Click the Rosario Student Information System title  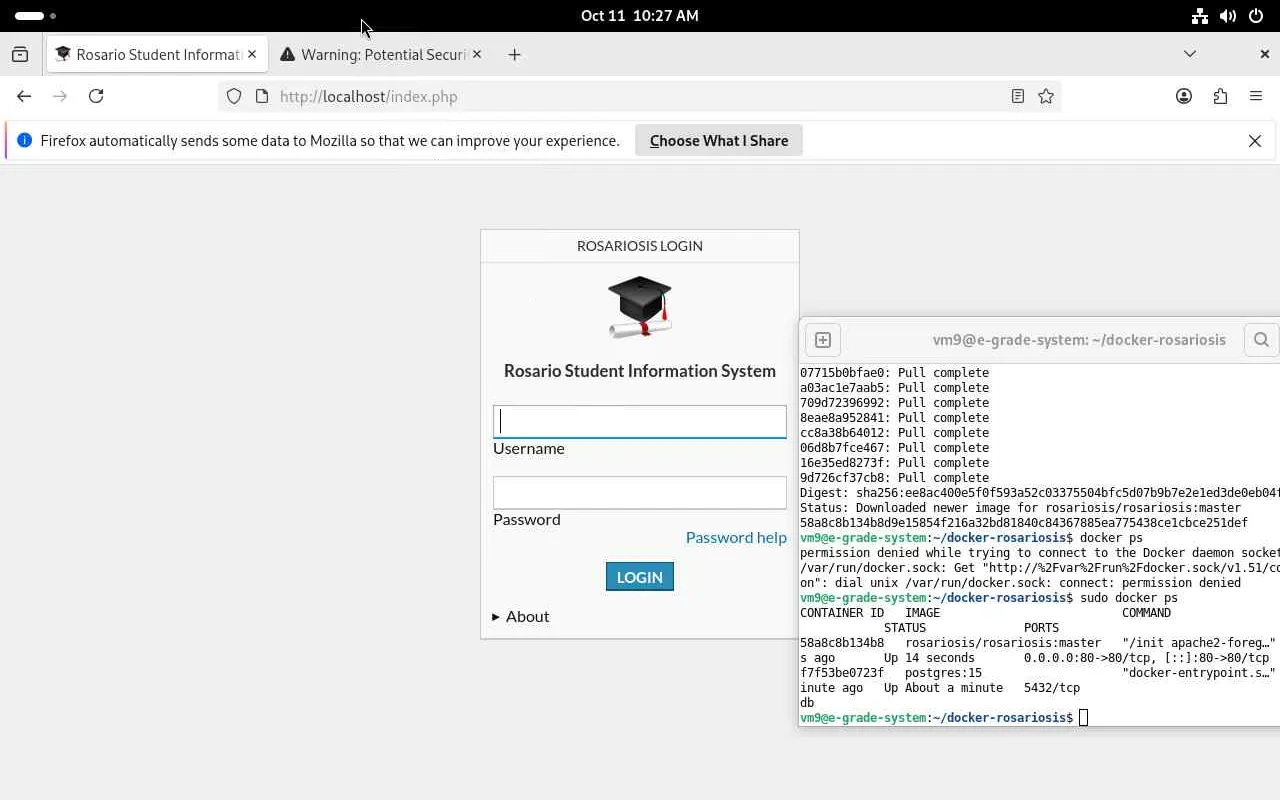click(x=640, y=371)
